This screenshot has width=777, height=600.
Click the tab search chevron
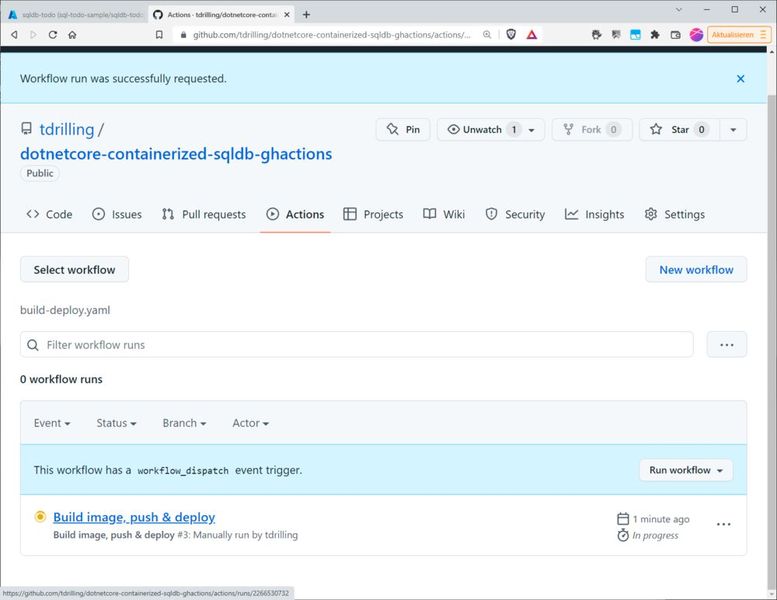tap(679, 9)
